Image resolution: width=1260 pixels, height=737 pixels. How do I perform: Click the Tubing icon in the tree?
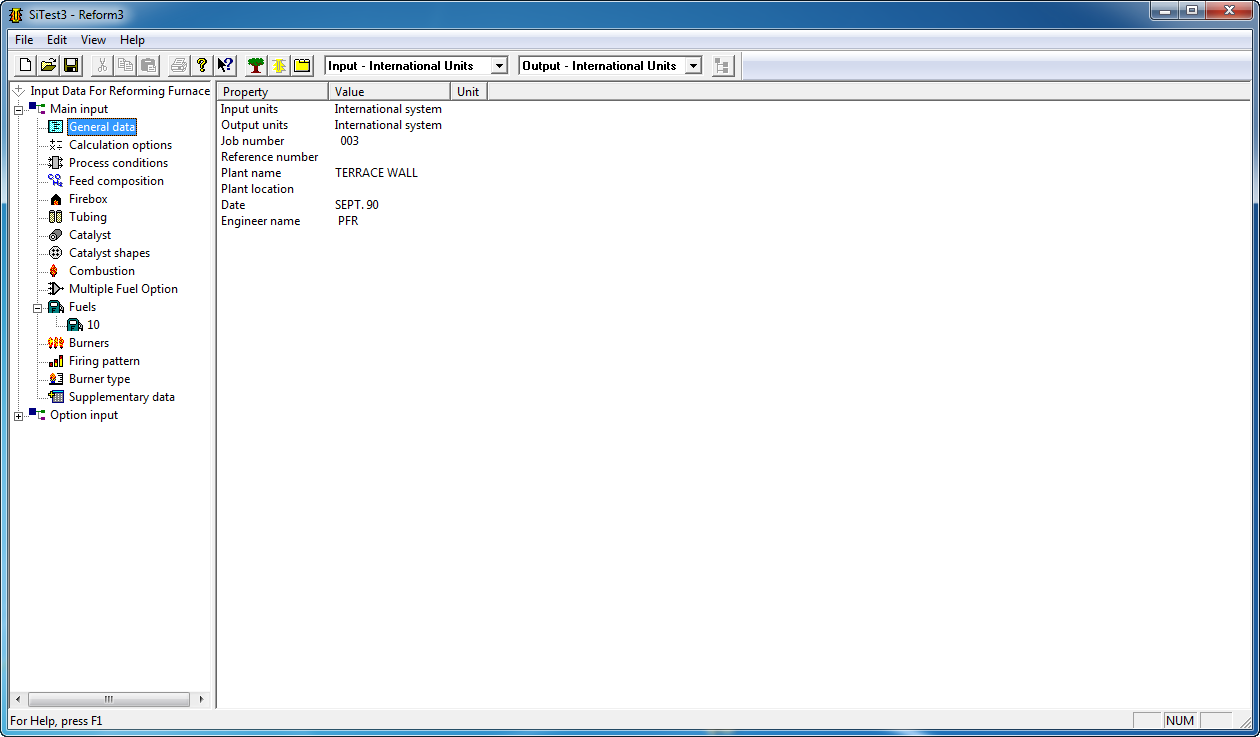[56, 217]
